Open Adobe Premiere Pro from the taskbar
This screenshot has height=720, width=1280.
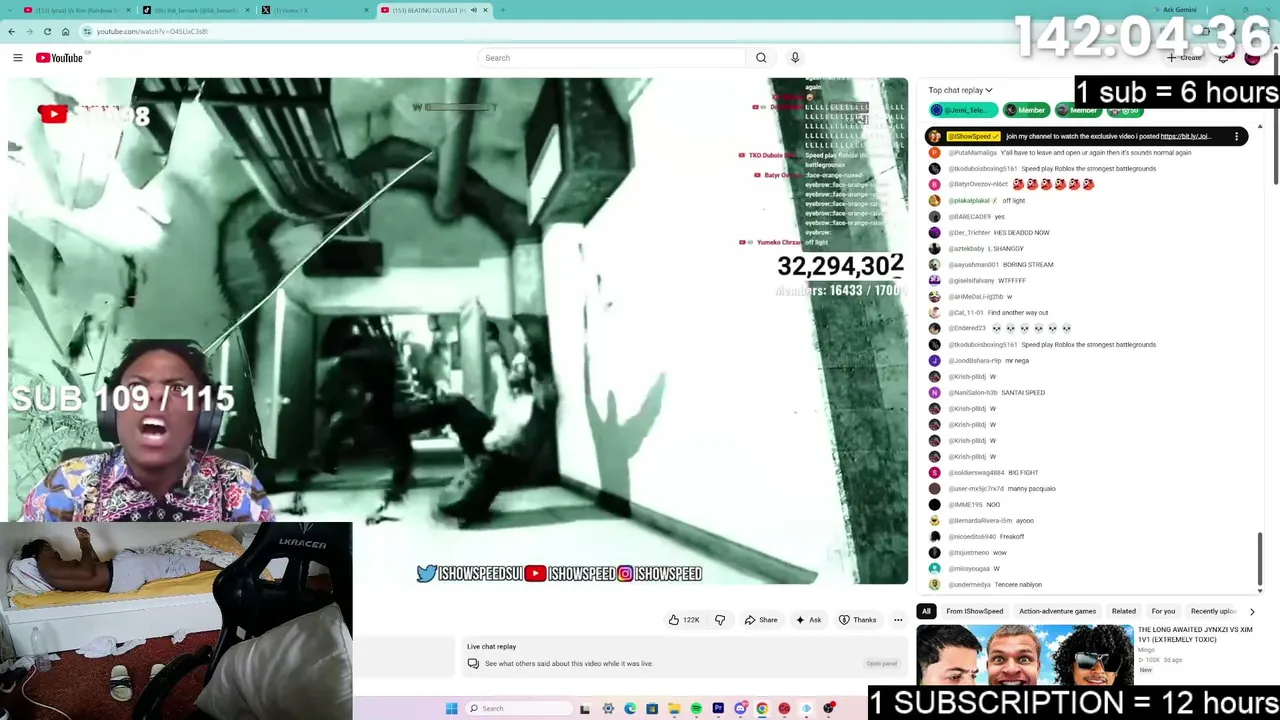(x=718, y=709)
